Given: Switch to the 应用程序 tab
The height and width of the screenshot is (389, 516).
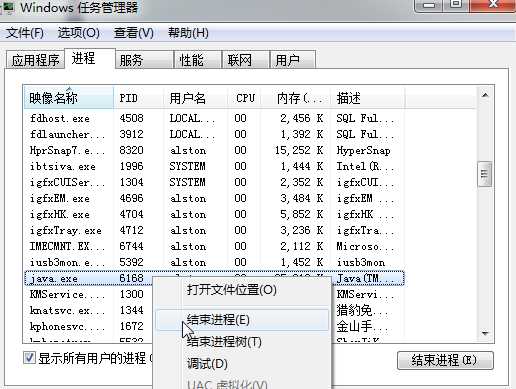Looking at the screenshot, I should tap(35, 60).
